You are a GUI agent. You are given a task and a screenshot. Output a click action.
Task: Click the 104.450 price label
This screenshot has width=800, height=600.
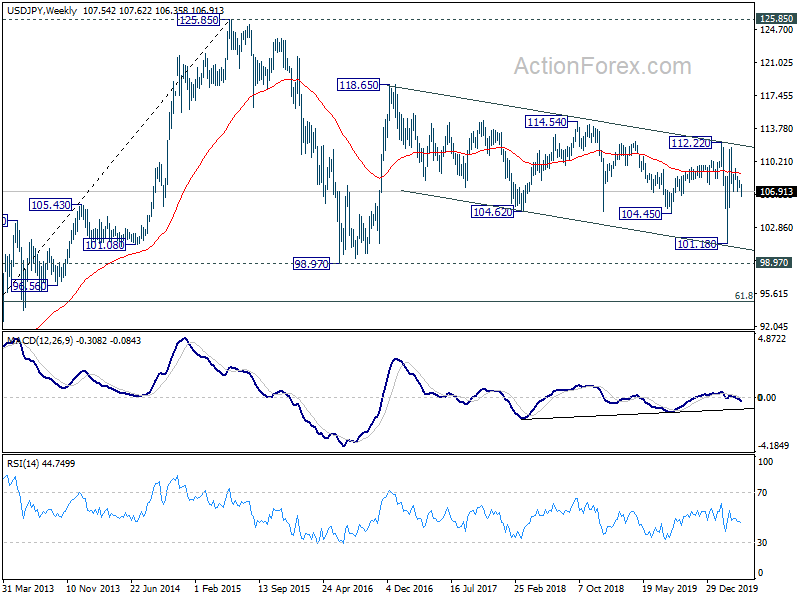[640, 214]
